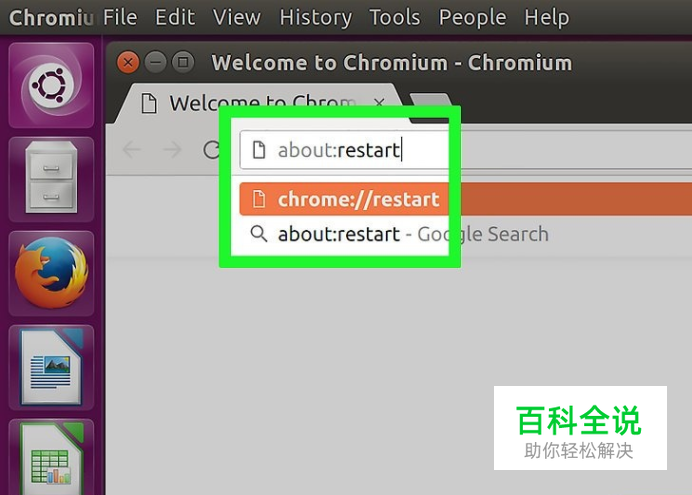
Task: Open a new tab beside Welcome tab
Action: 430,103
